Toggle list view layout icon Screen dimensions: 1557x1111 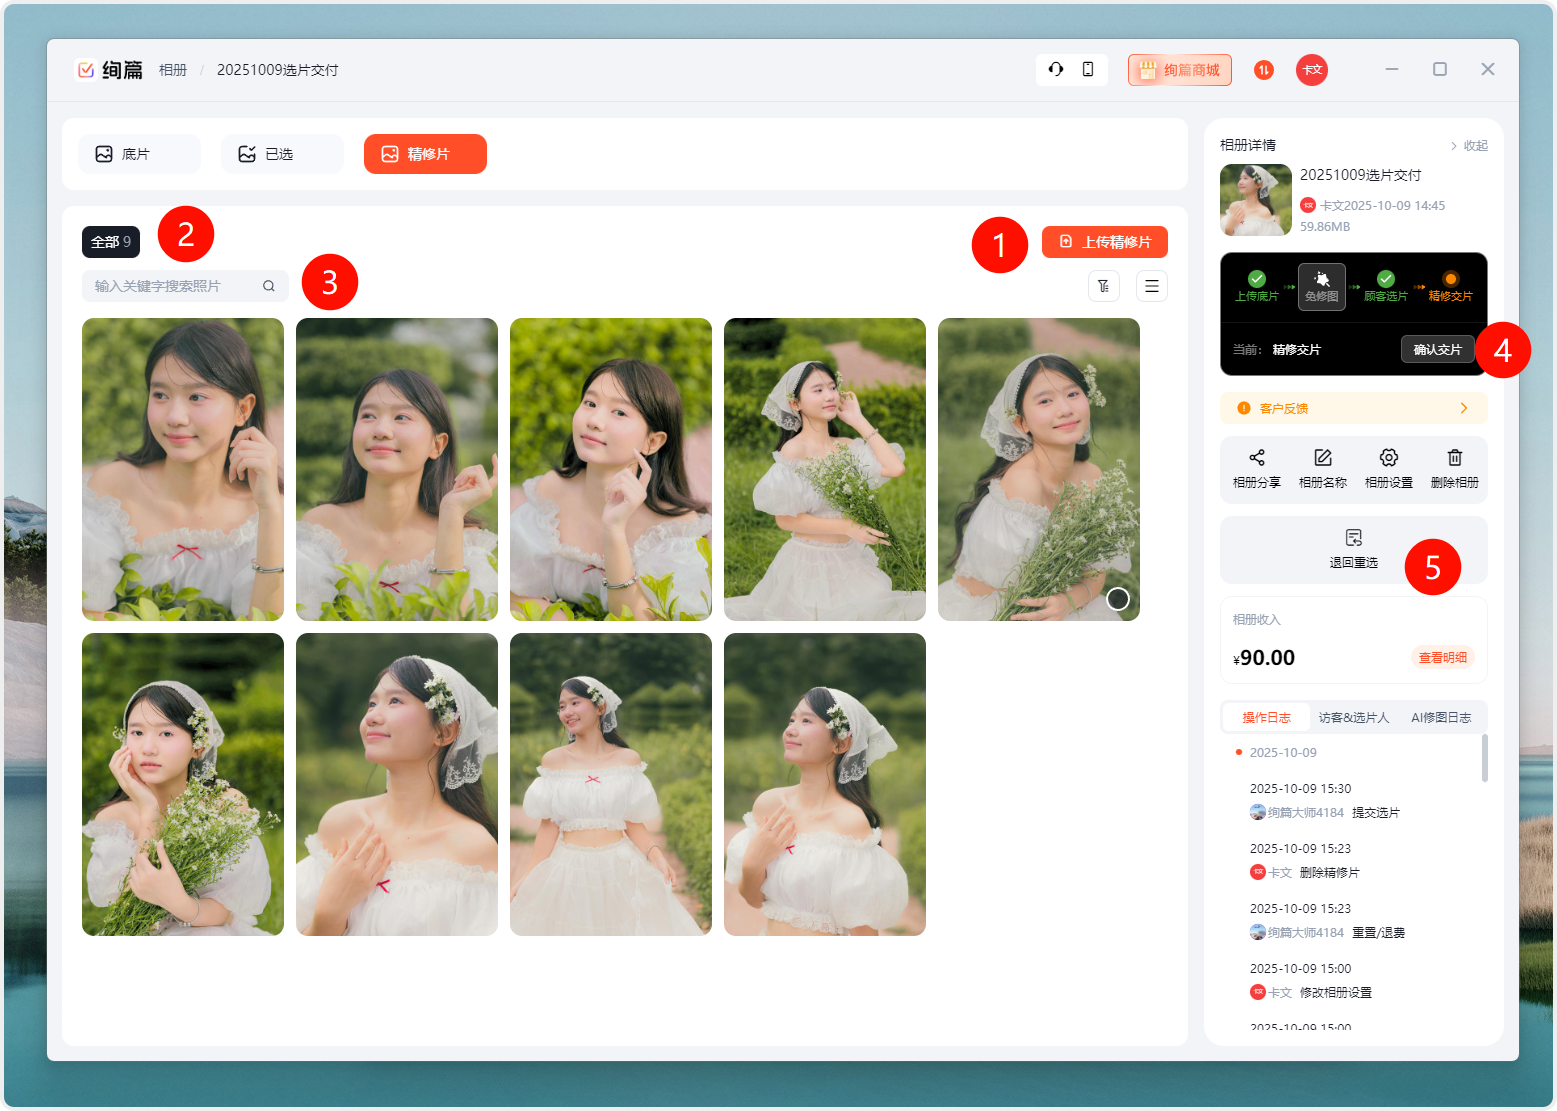(x=1152, y=286)
